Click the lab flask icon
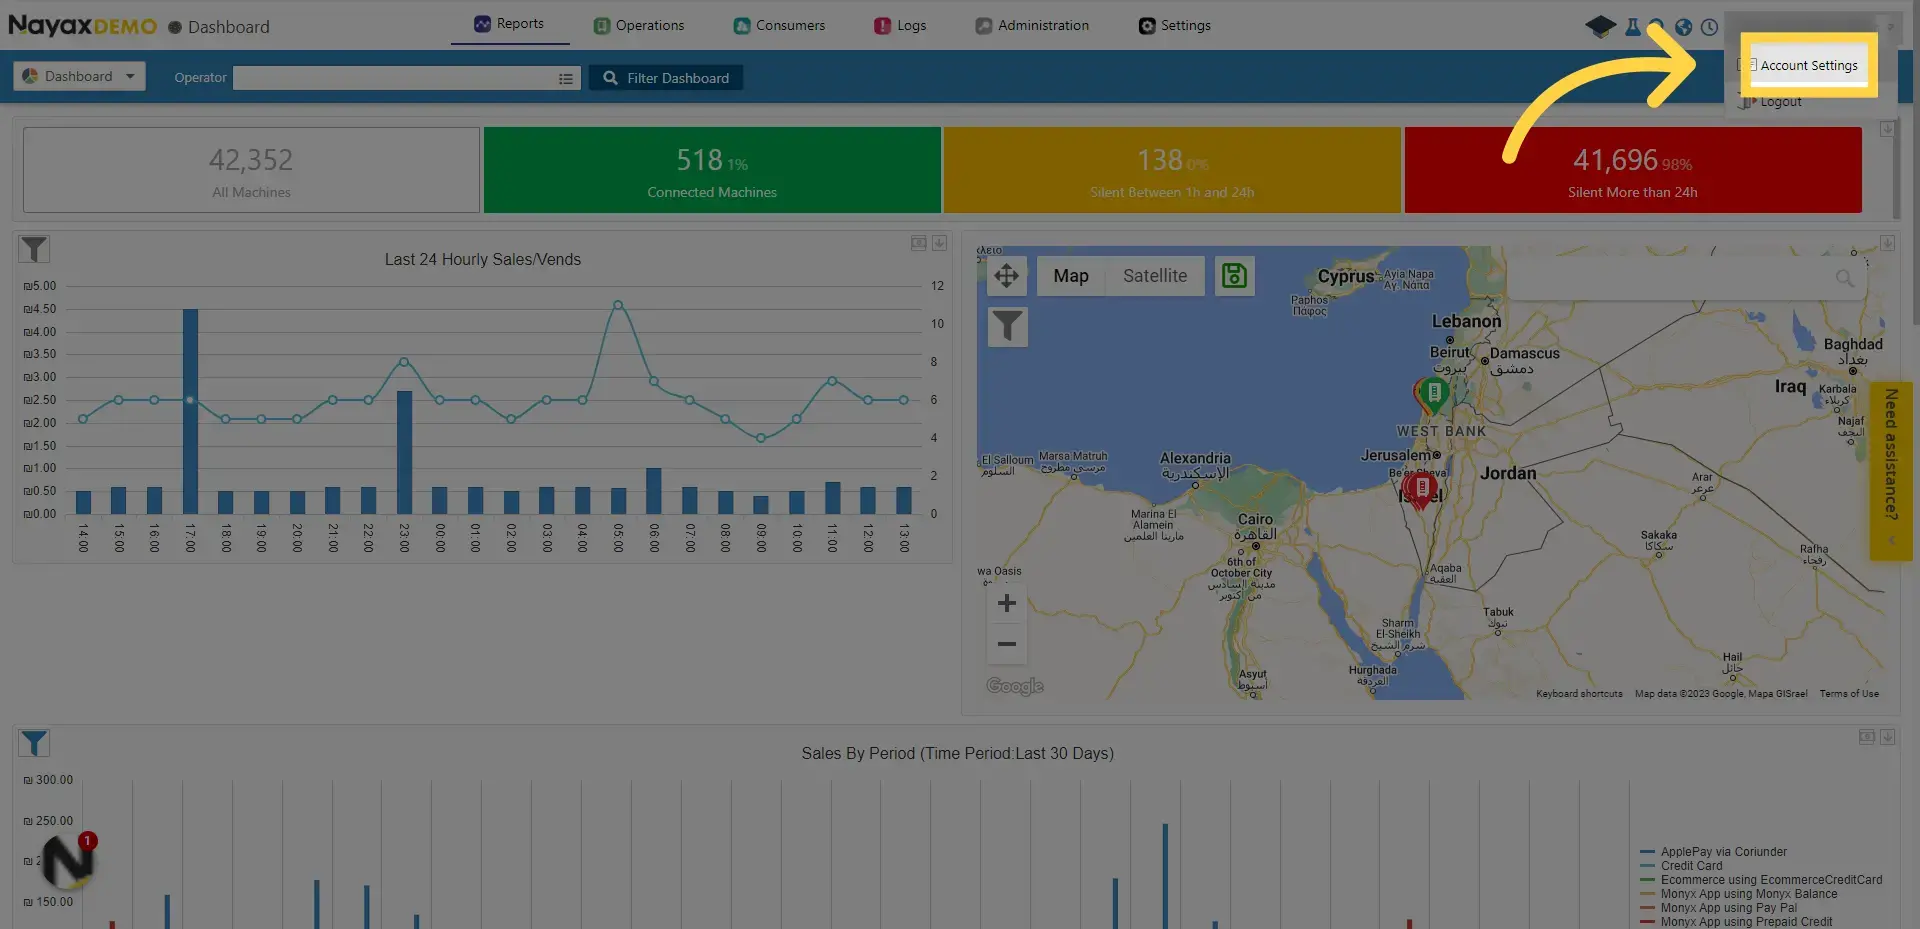 (1633, 27)
